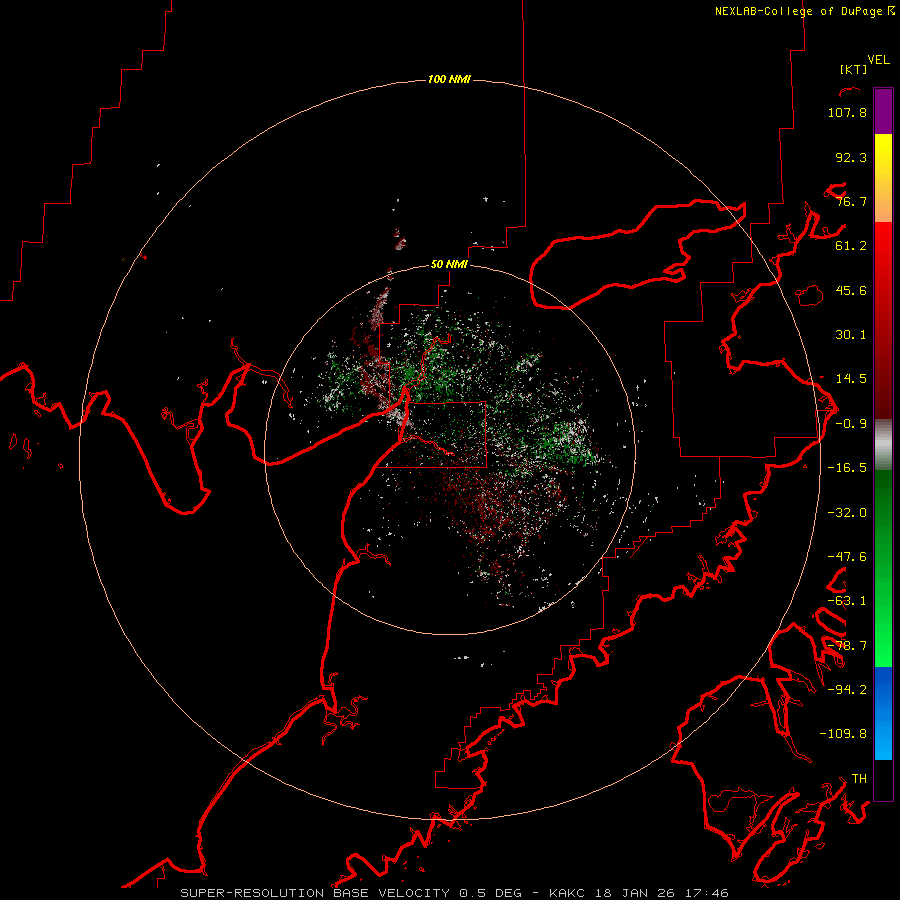Screen dimensions: 900x900
Task: Click the purple segment of the velocity color bar
Action: (883, 112)
